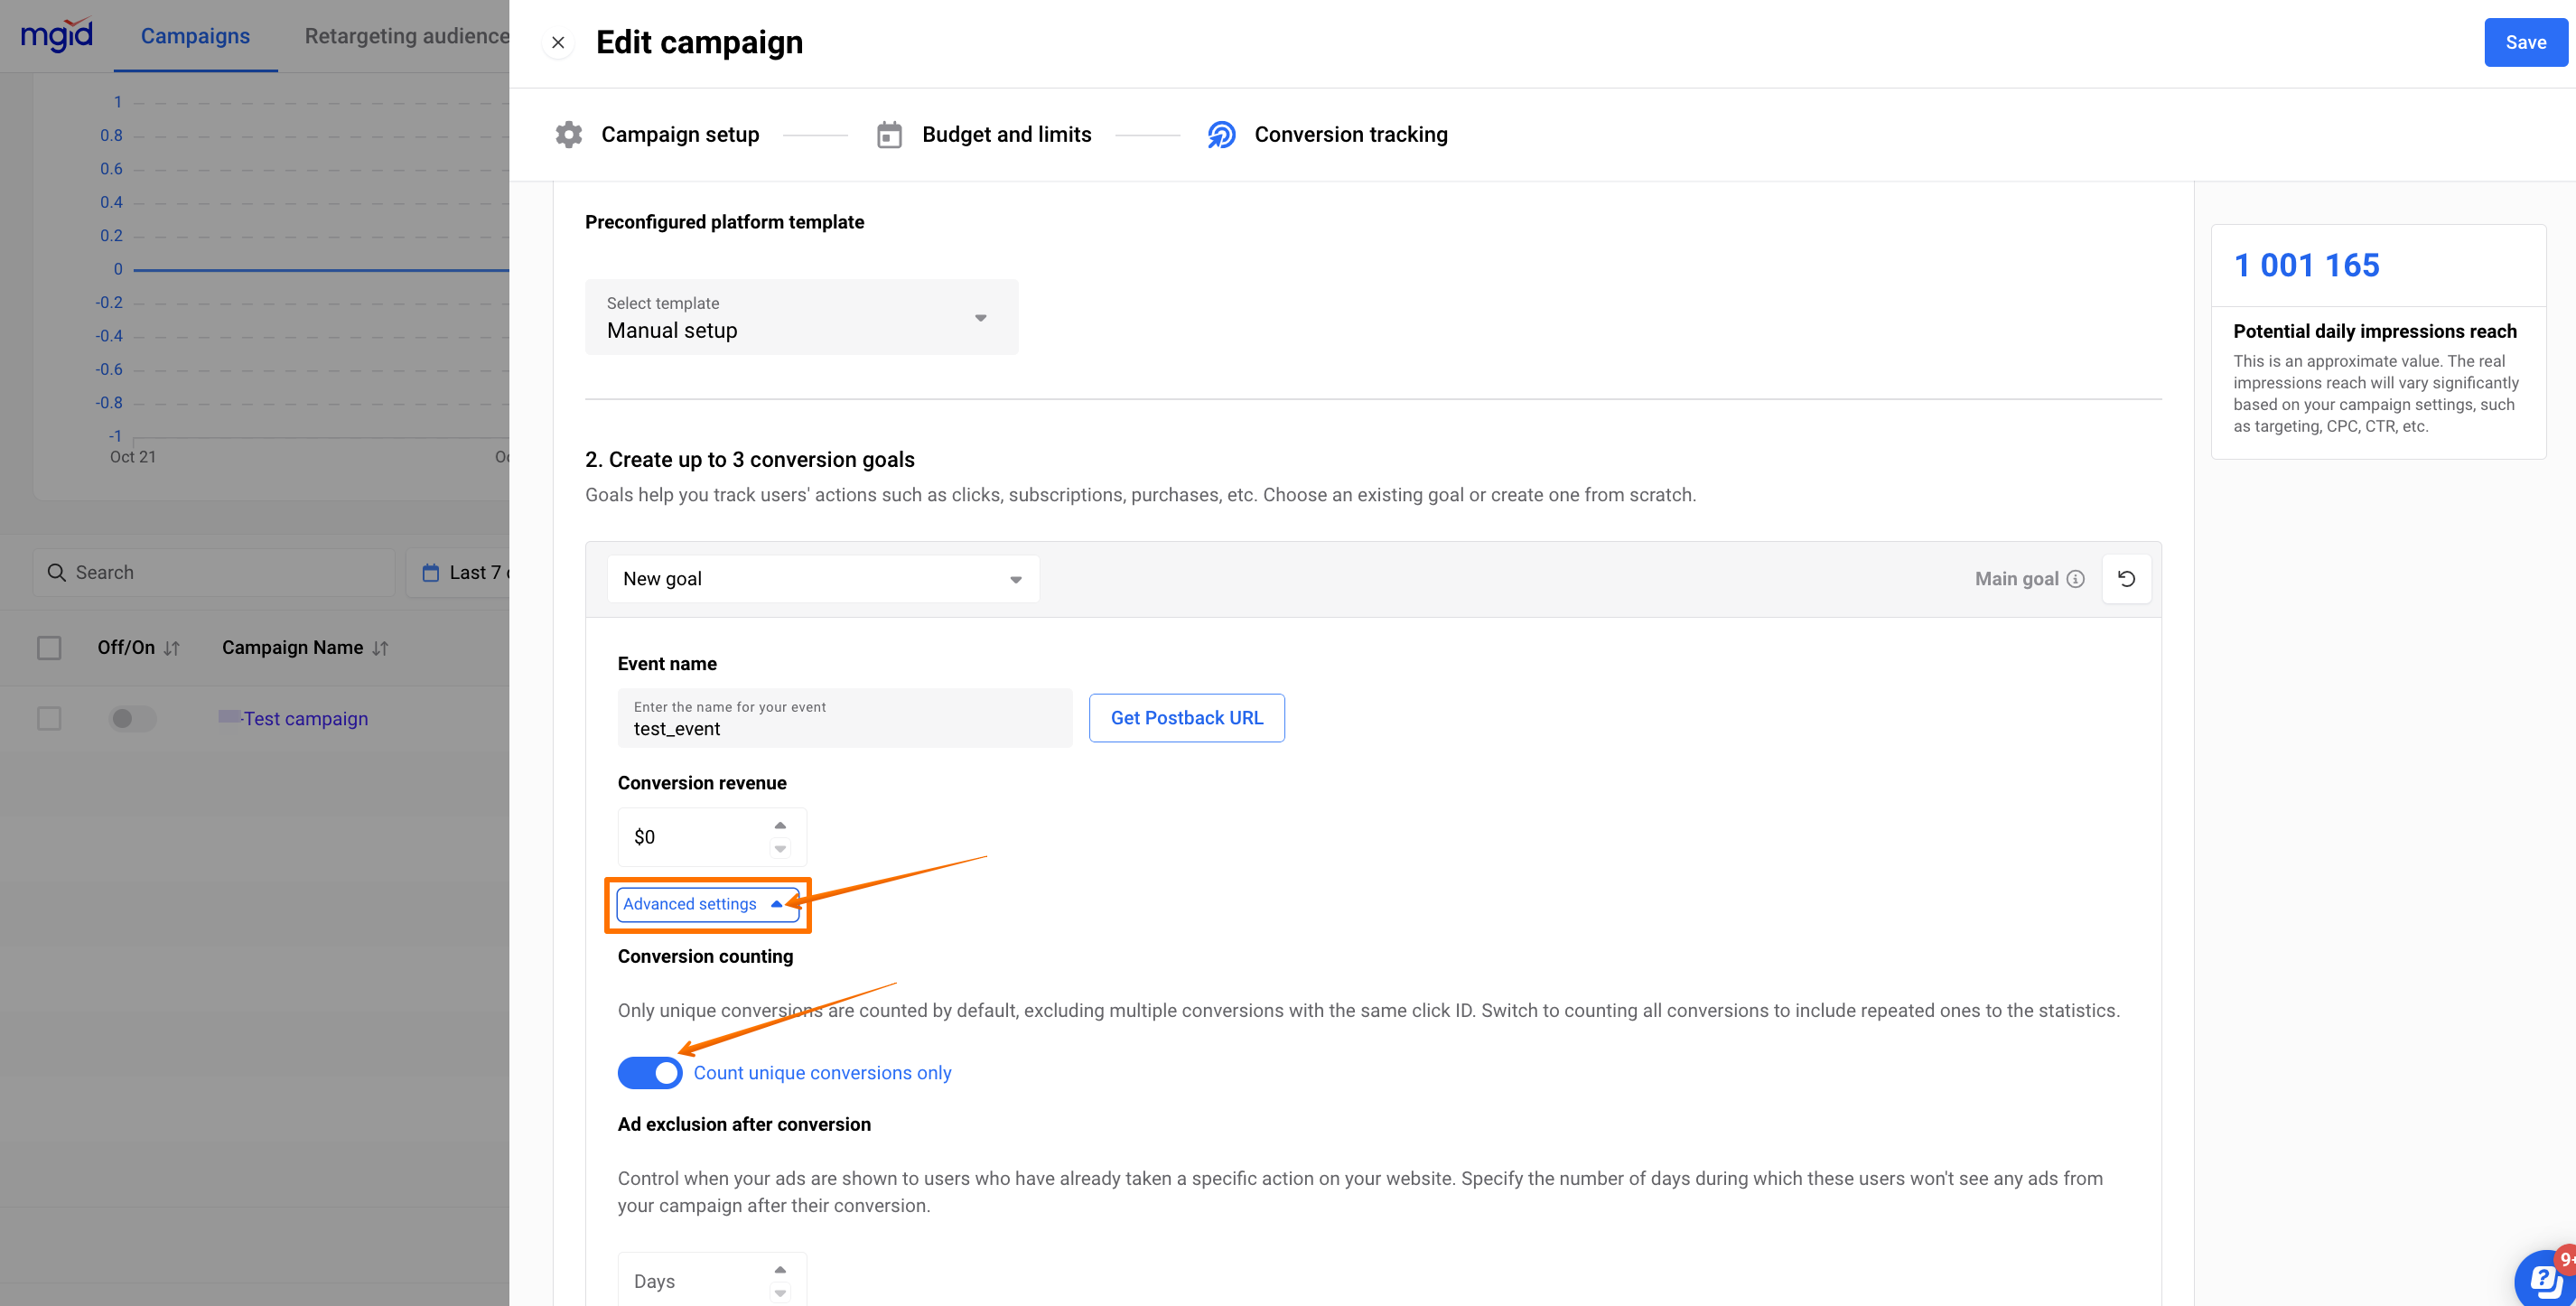Click the reset goal circular arrow icon

[2126, 579]
